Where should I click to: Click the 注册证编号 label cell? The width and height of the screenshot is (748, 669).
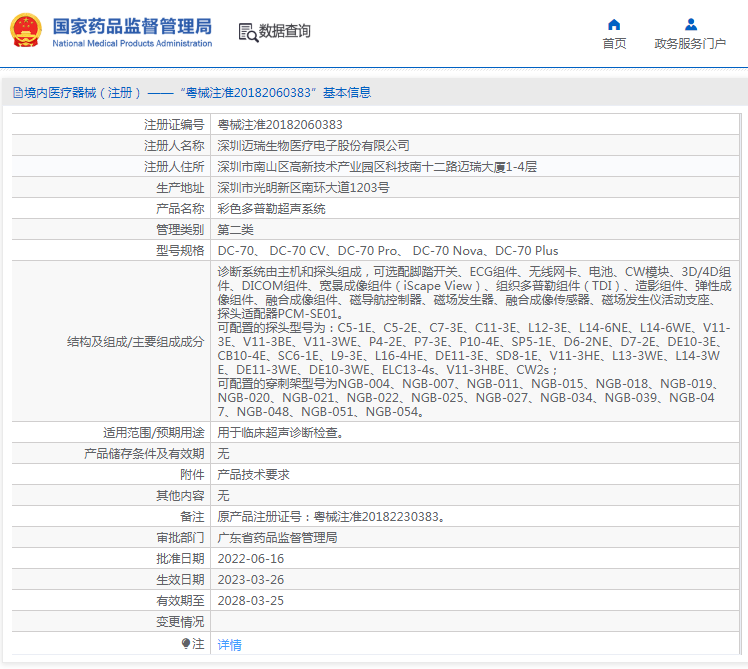pyautogui.click(x=111, y=125)
